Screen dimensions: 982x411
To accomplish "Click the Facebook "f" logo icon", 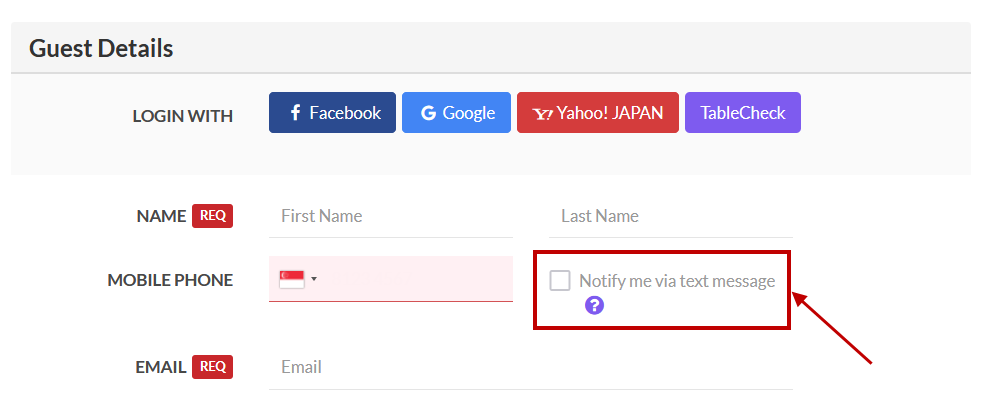I will 295,113.
